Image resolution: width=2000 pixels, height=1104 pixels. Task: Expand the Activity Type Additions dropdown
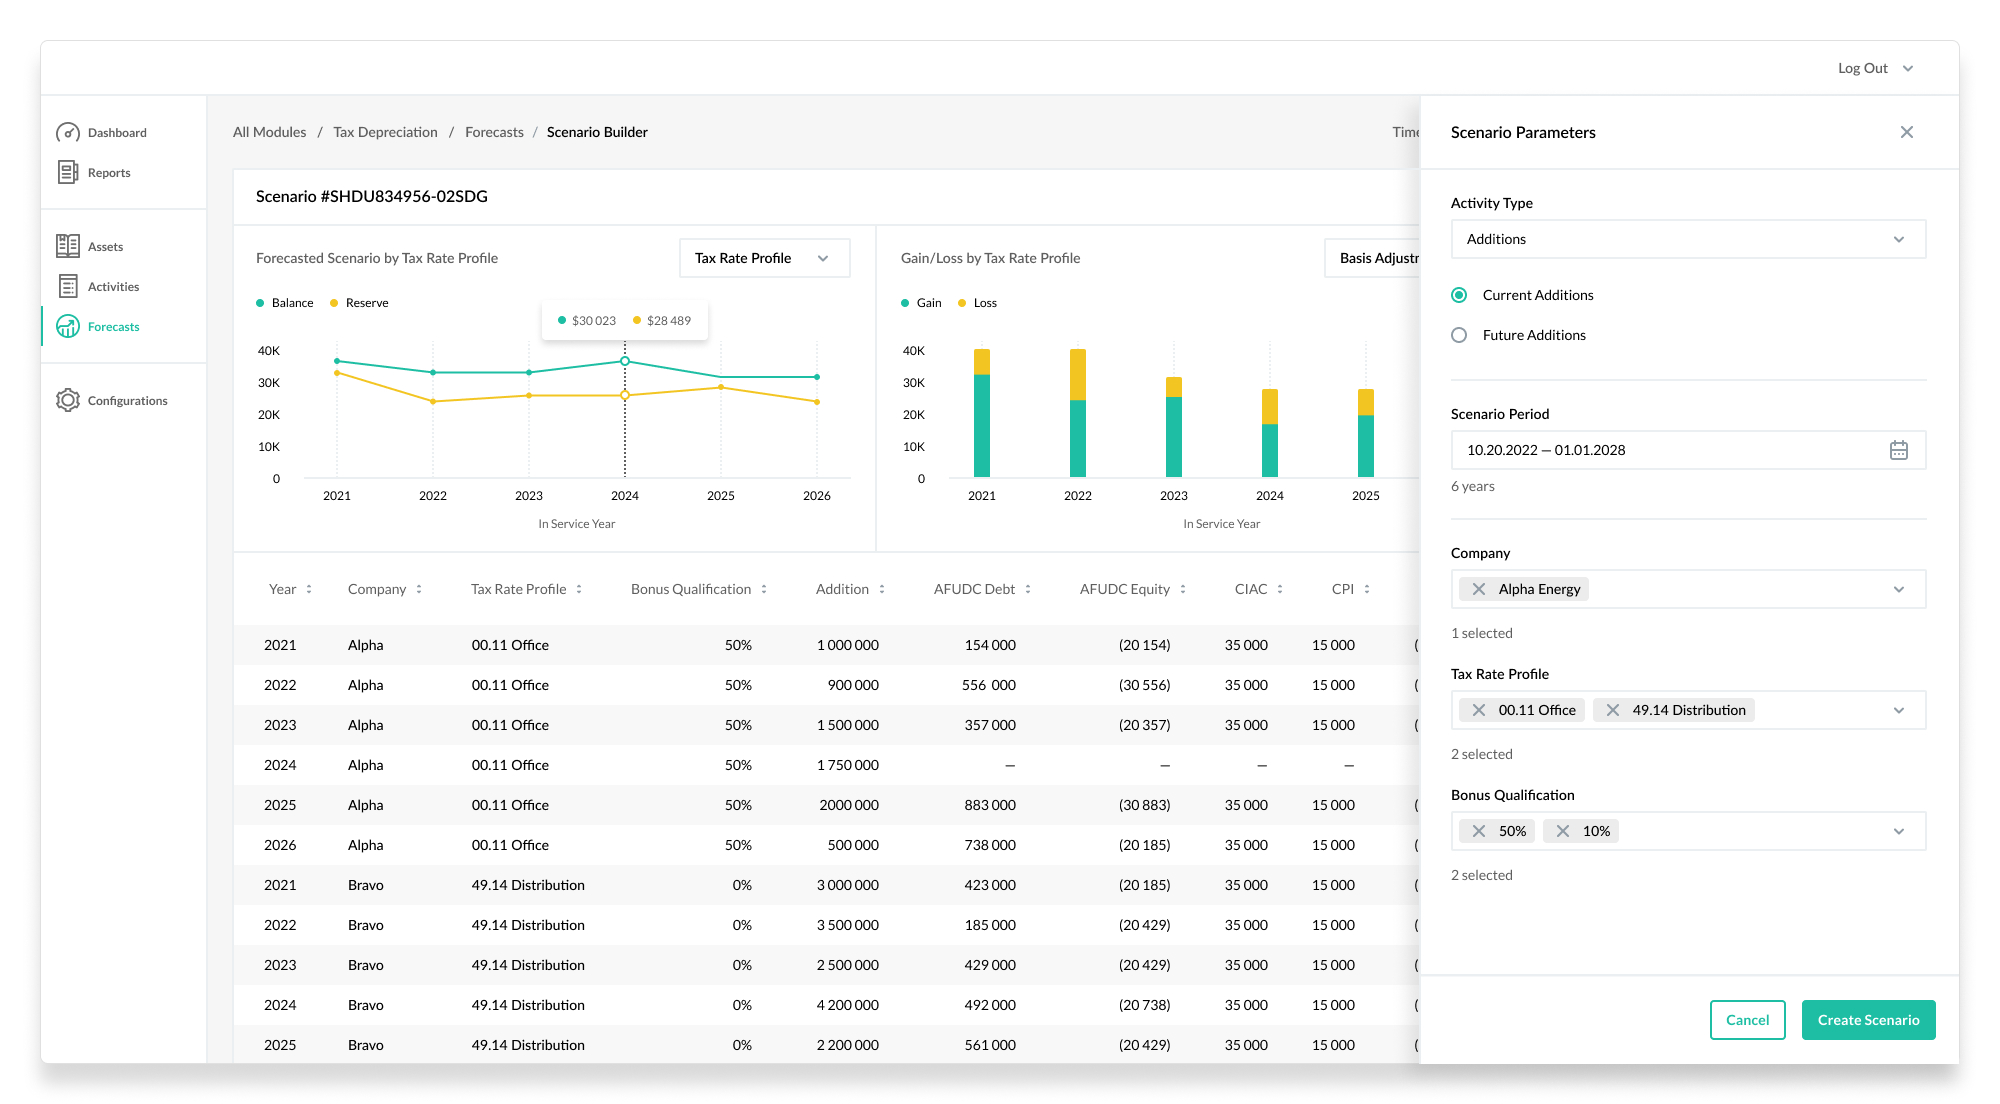1688,239
